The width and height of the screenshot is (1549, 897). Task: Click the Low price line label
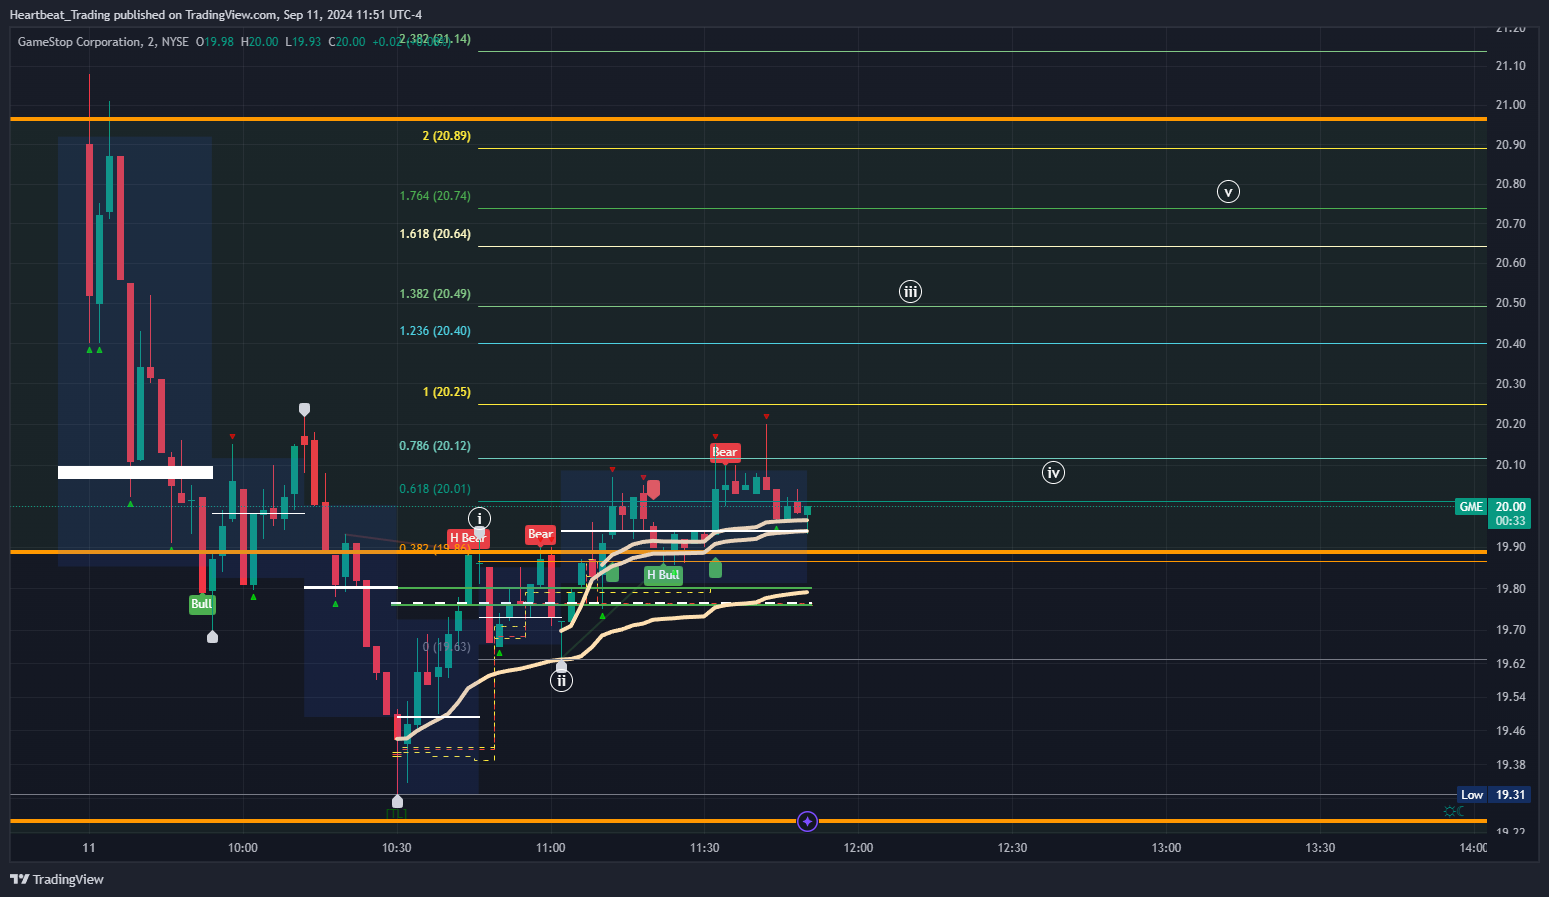click(1472, 795)
